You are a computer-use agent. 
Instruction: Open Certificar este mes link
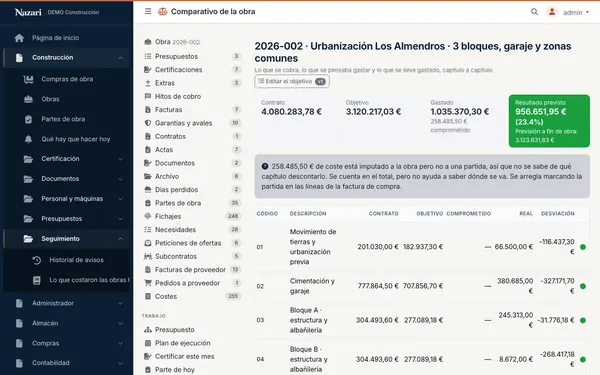point(184,357)
